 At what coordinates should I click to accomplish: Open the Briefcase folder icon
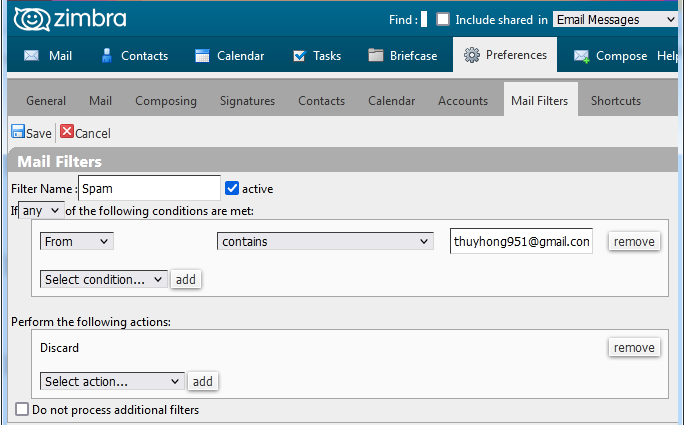point(376,55)
